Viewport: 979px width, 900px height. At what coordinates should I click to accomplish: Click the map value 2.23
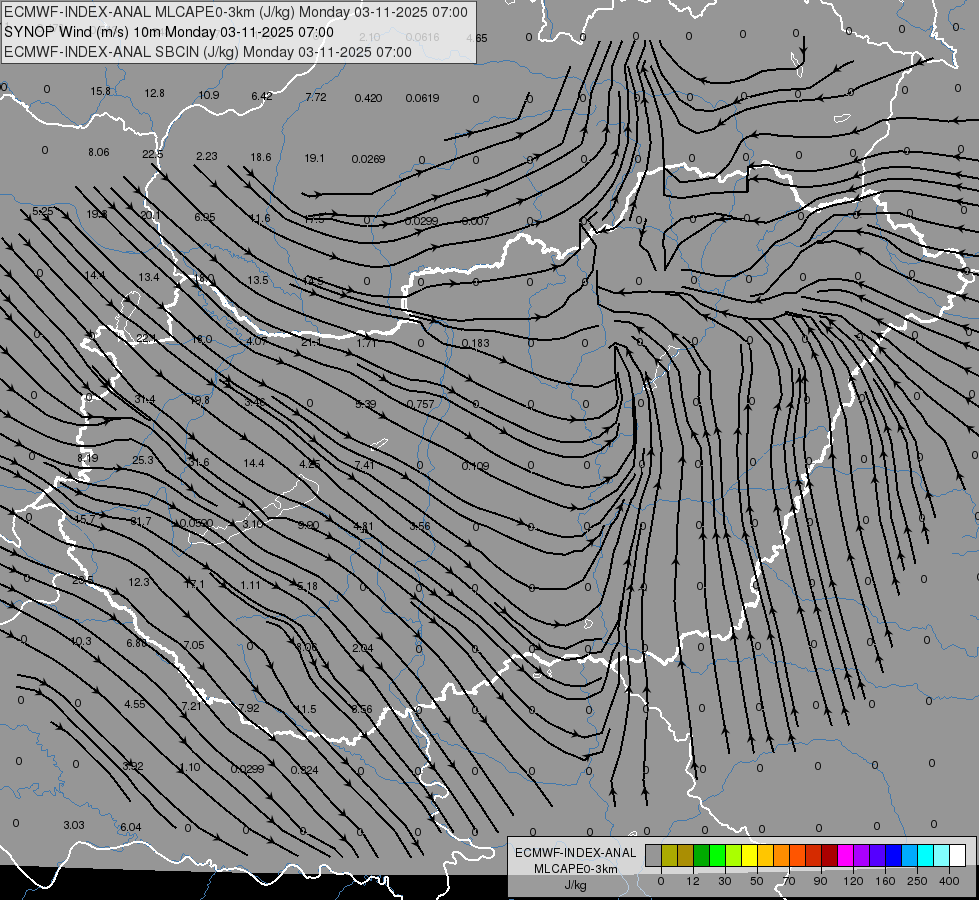pos(207,156)
